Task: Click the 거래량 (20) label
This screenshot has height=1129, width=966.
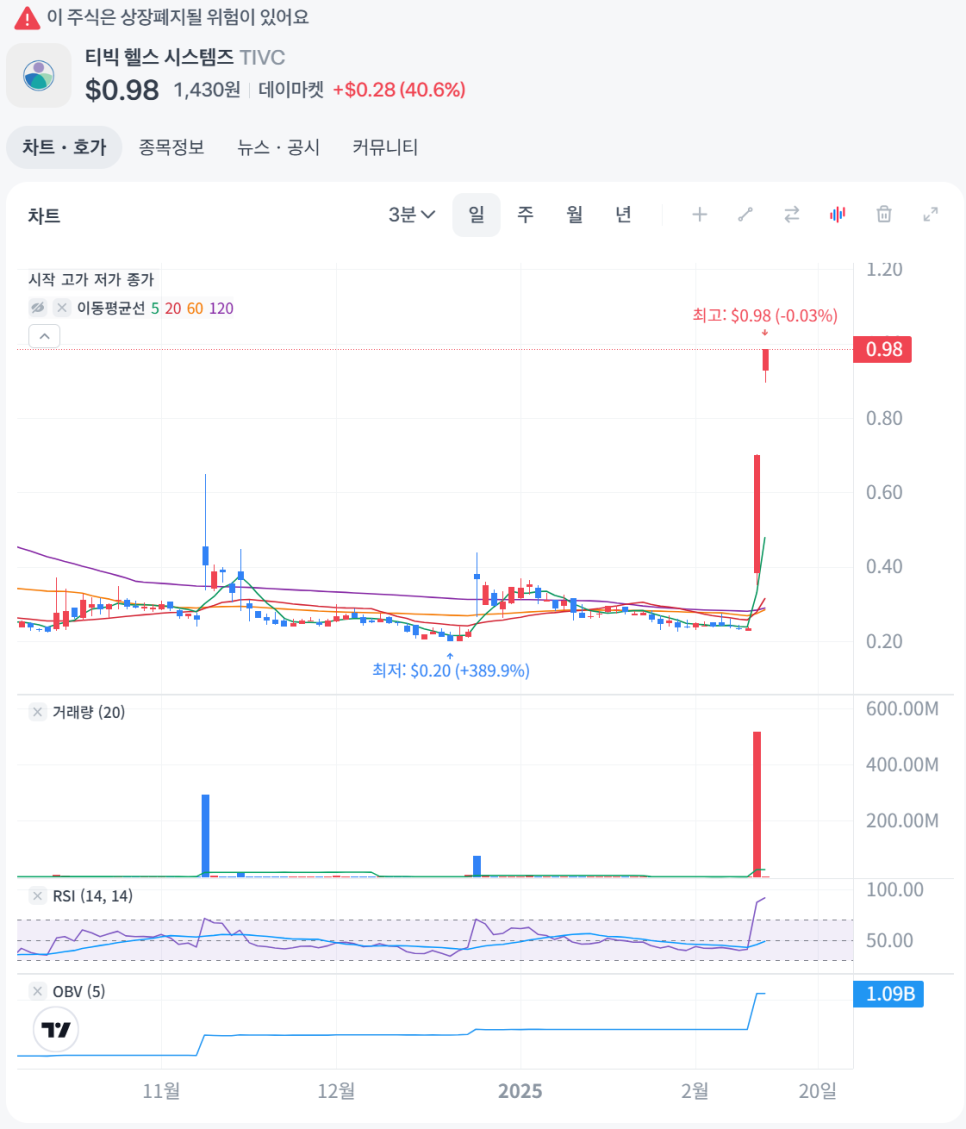Action: point(89,712)
